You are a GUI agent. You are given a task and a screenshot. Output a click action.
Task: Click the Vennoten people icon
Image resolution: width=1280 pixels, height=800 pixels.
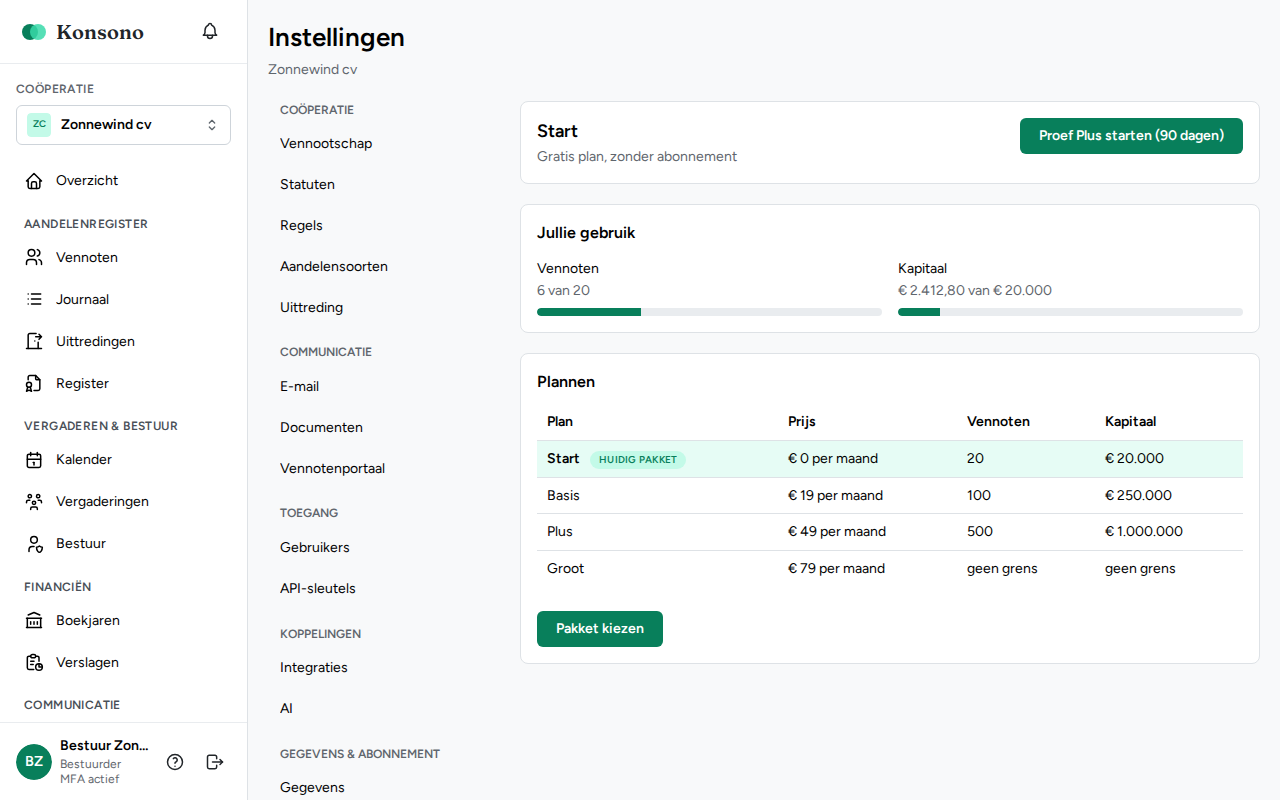point(34,258)
